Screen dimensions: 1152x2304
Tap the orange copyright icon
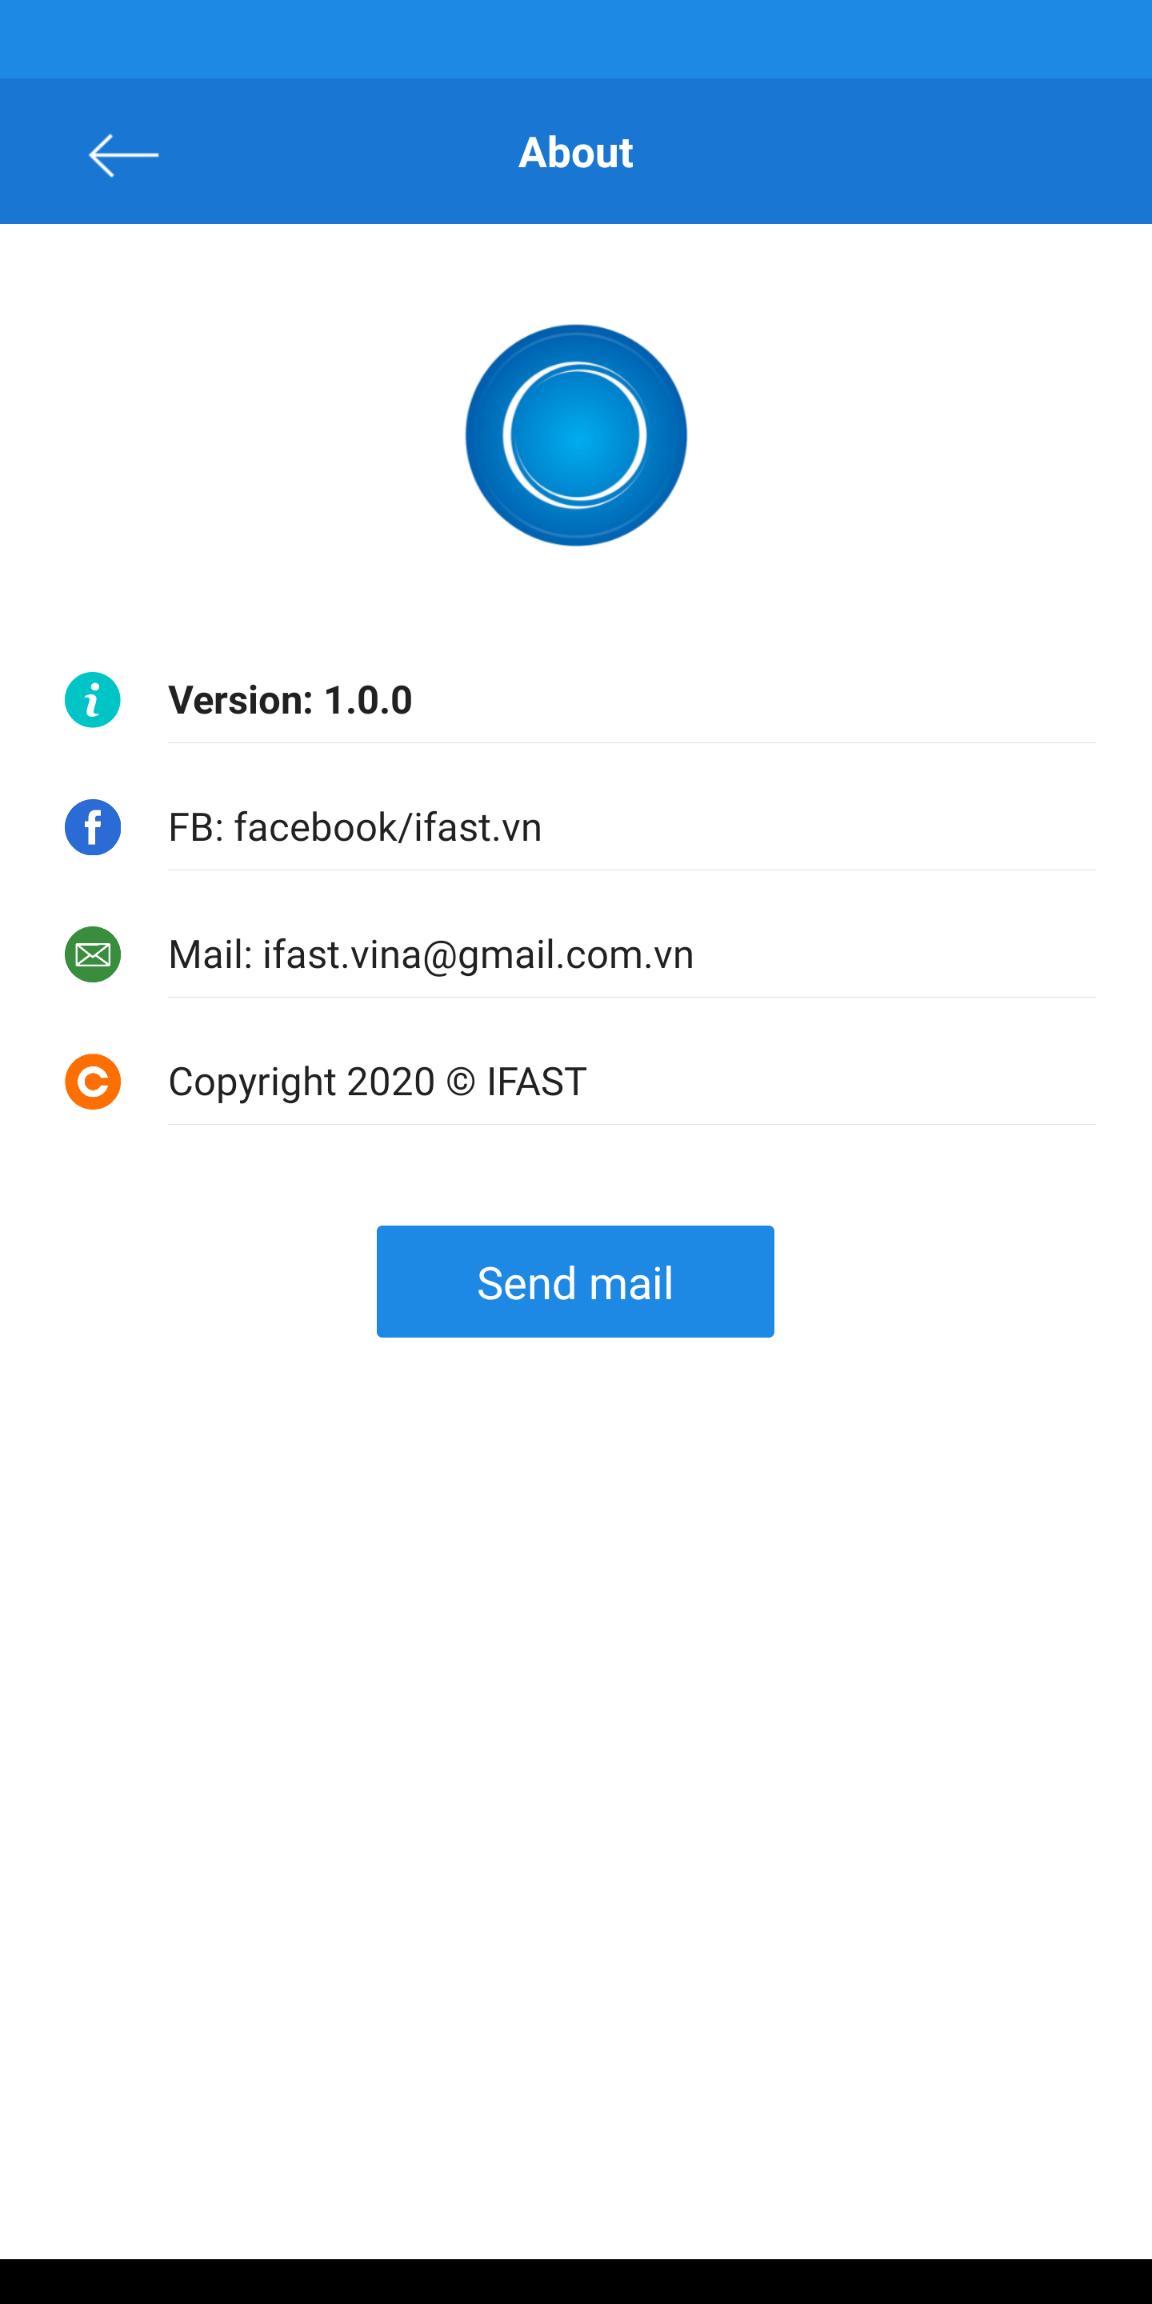[x=93, y=1082]
